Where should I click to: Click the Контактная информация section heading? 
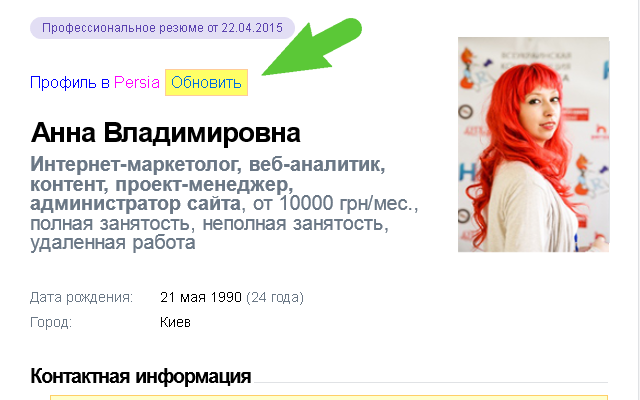click(x=141, y=376)
